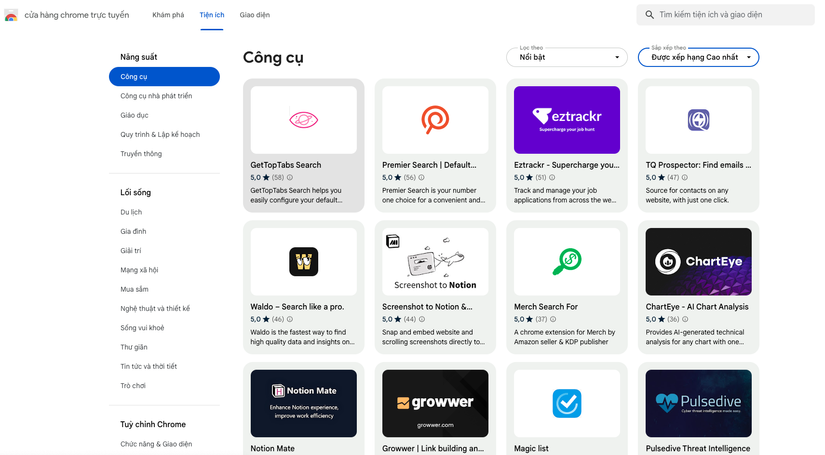Click info icon beside Premier Search rating

pyautogui.click(x=421, y=178)
